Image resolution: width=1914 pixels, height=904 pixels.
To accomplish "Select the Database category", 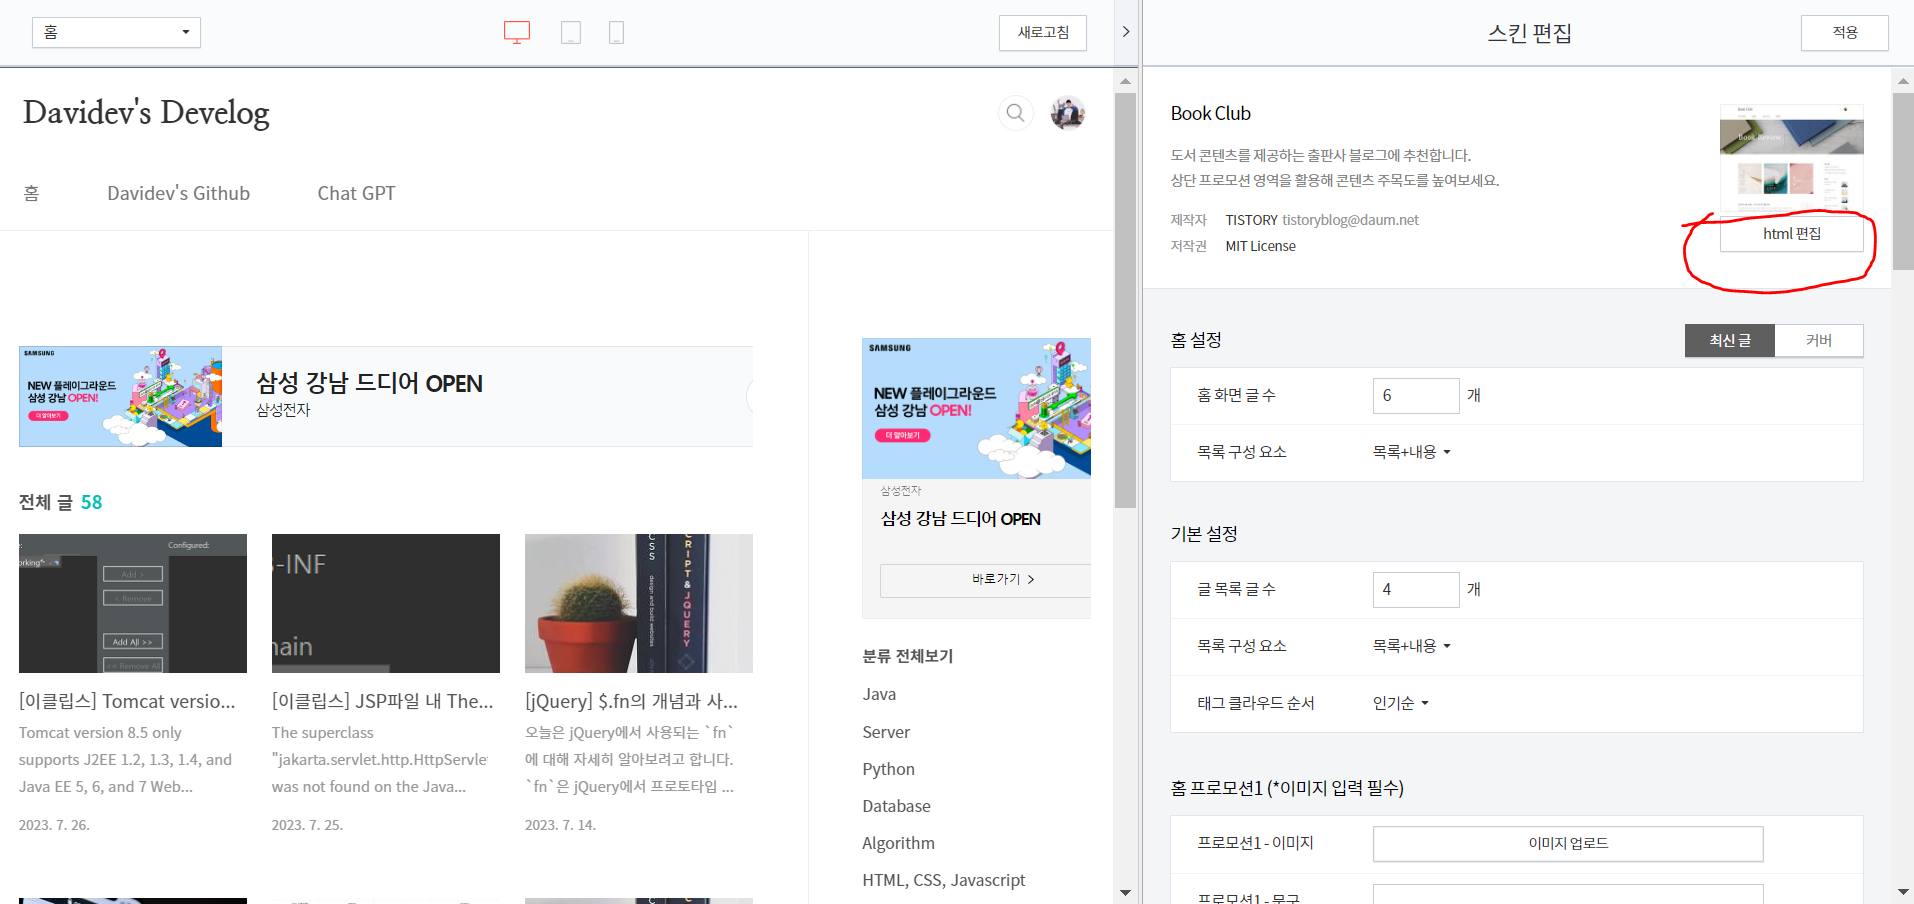I will click(896, 806).
